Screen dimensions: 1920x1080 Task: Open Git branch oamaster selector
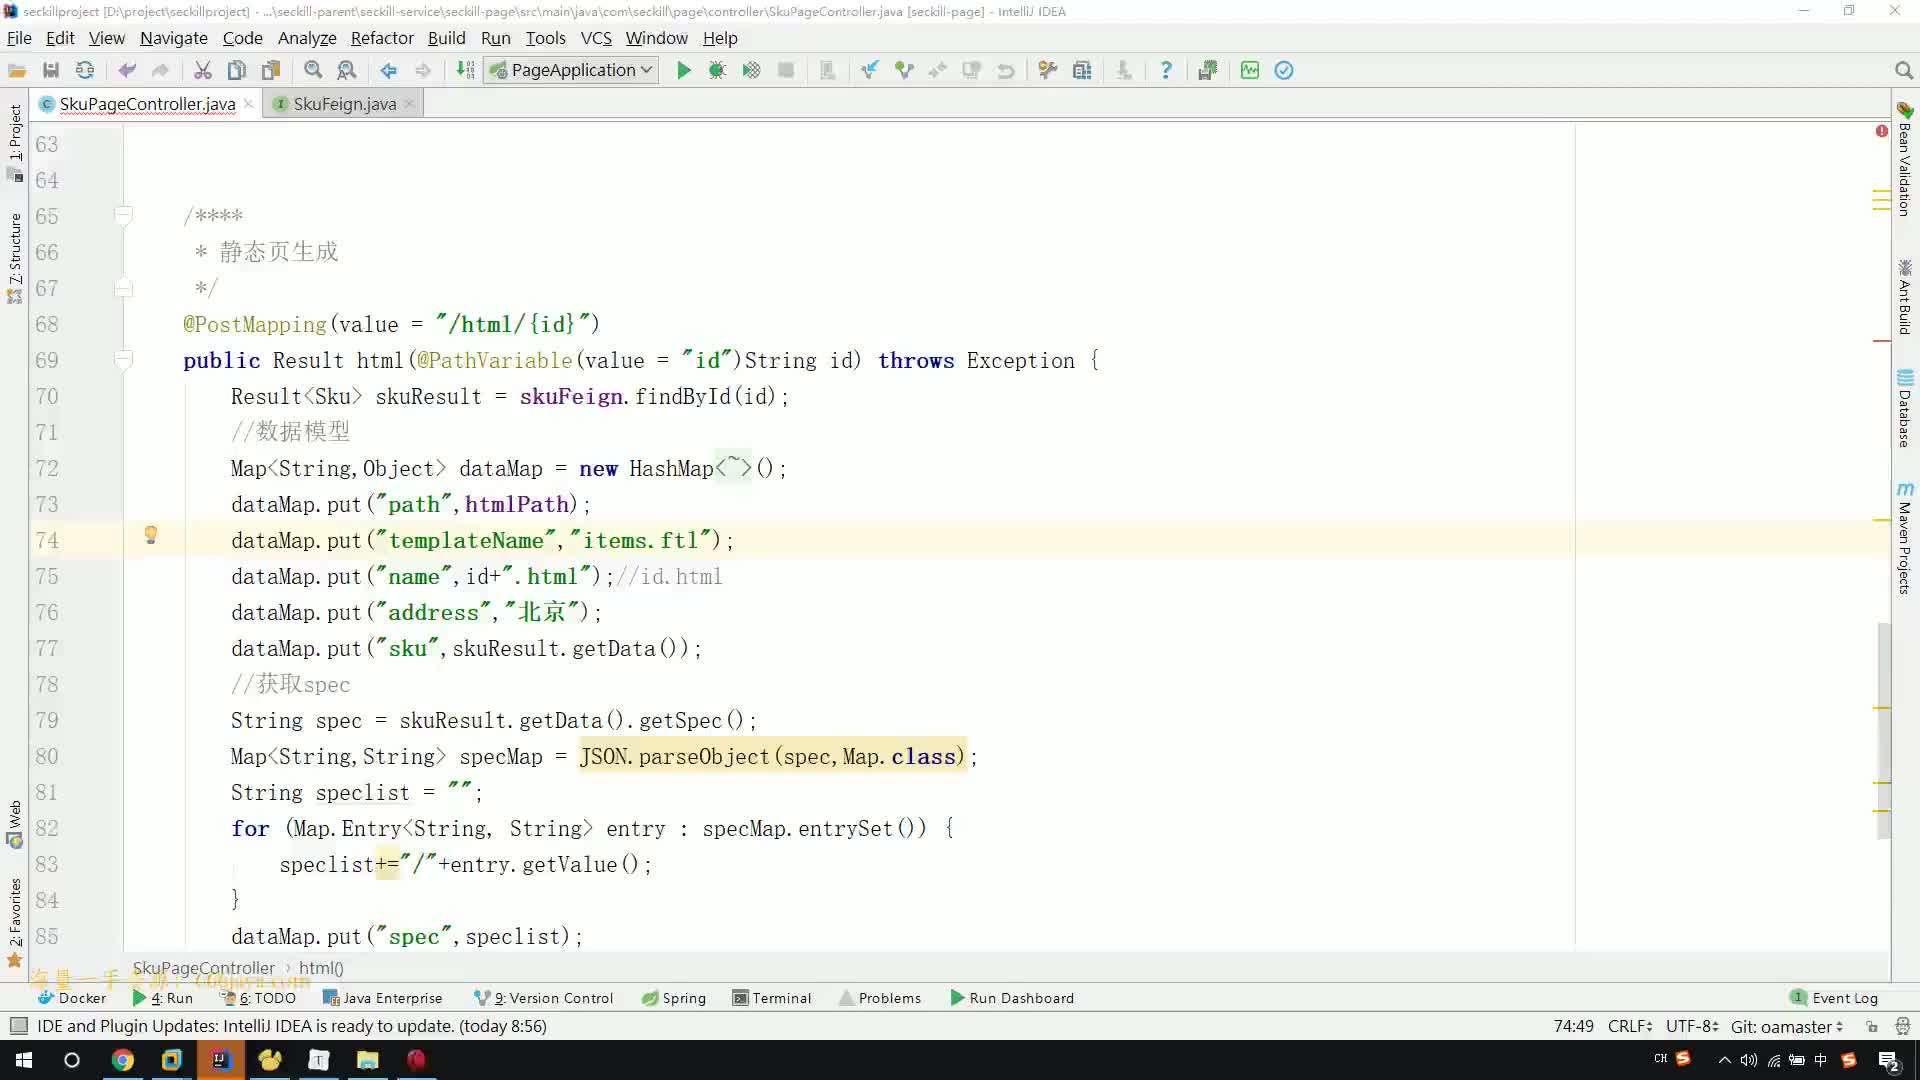click(x=1787, y=1026)
